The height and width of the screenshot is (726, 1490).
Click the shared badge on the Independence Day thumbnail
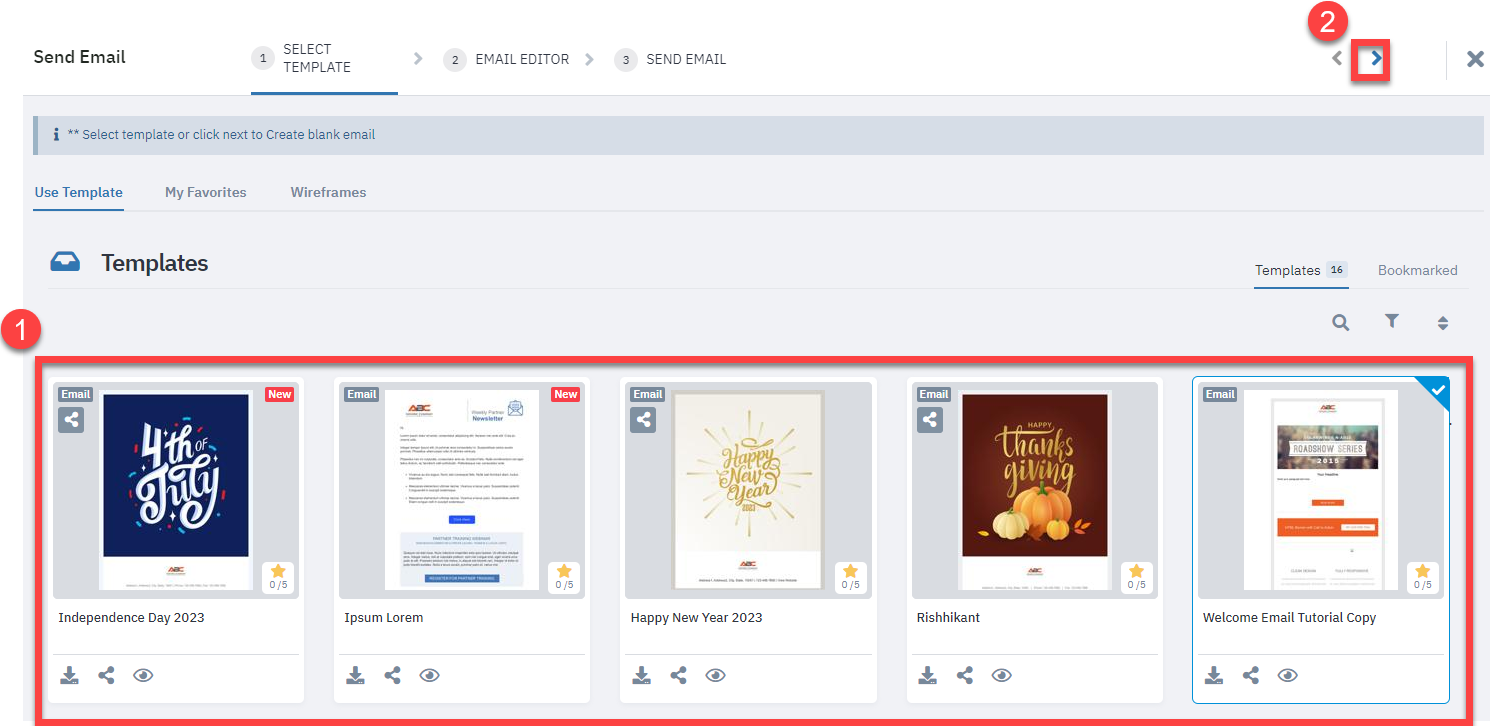pos(71,420)
